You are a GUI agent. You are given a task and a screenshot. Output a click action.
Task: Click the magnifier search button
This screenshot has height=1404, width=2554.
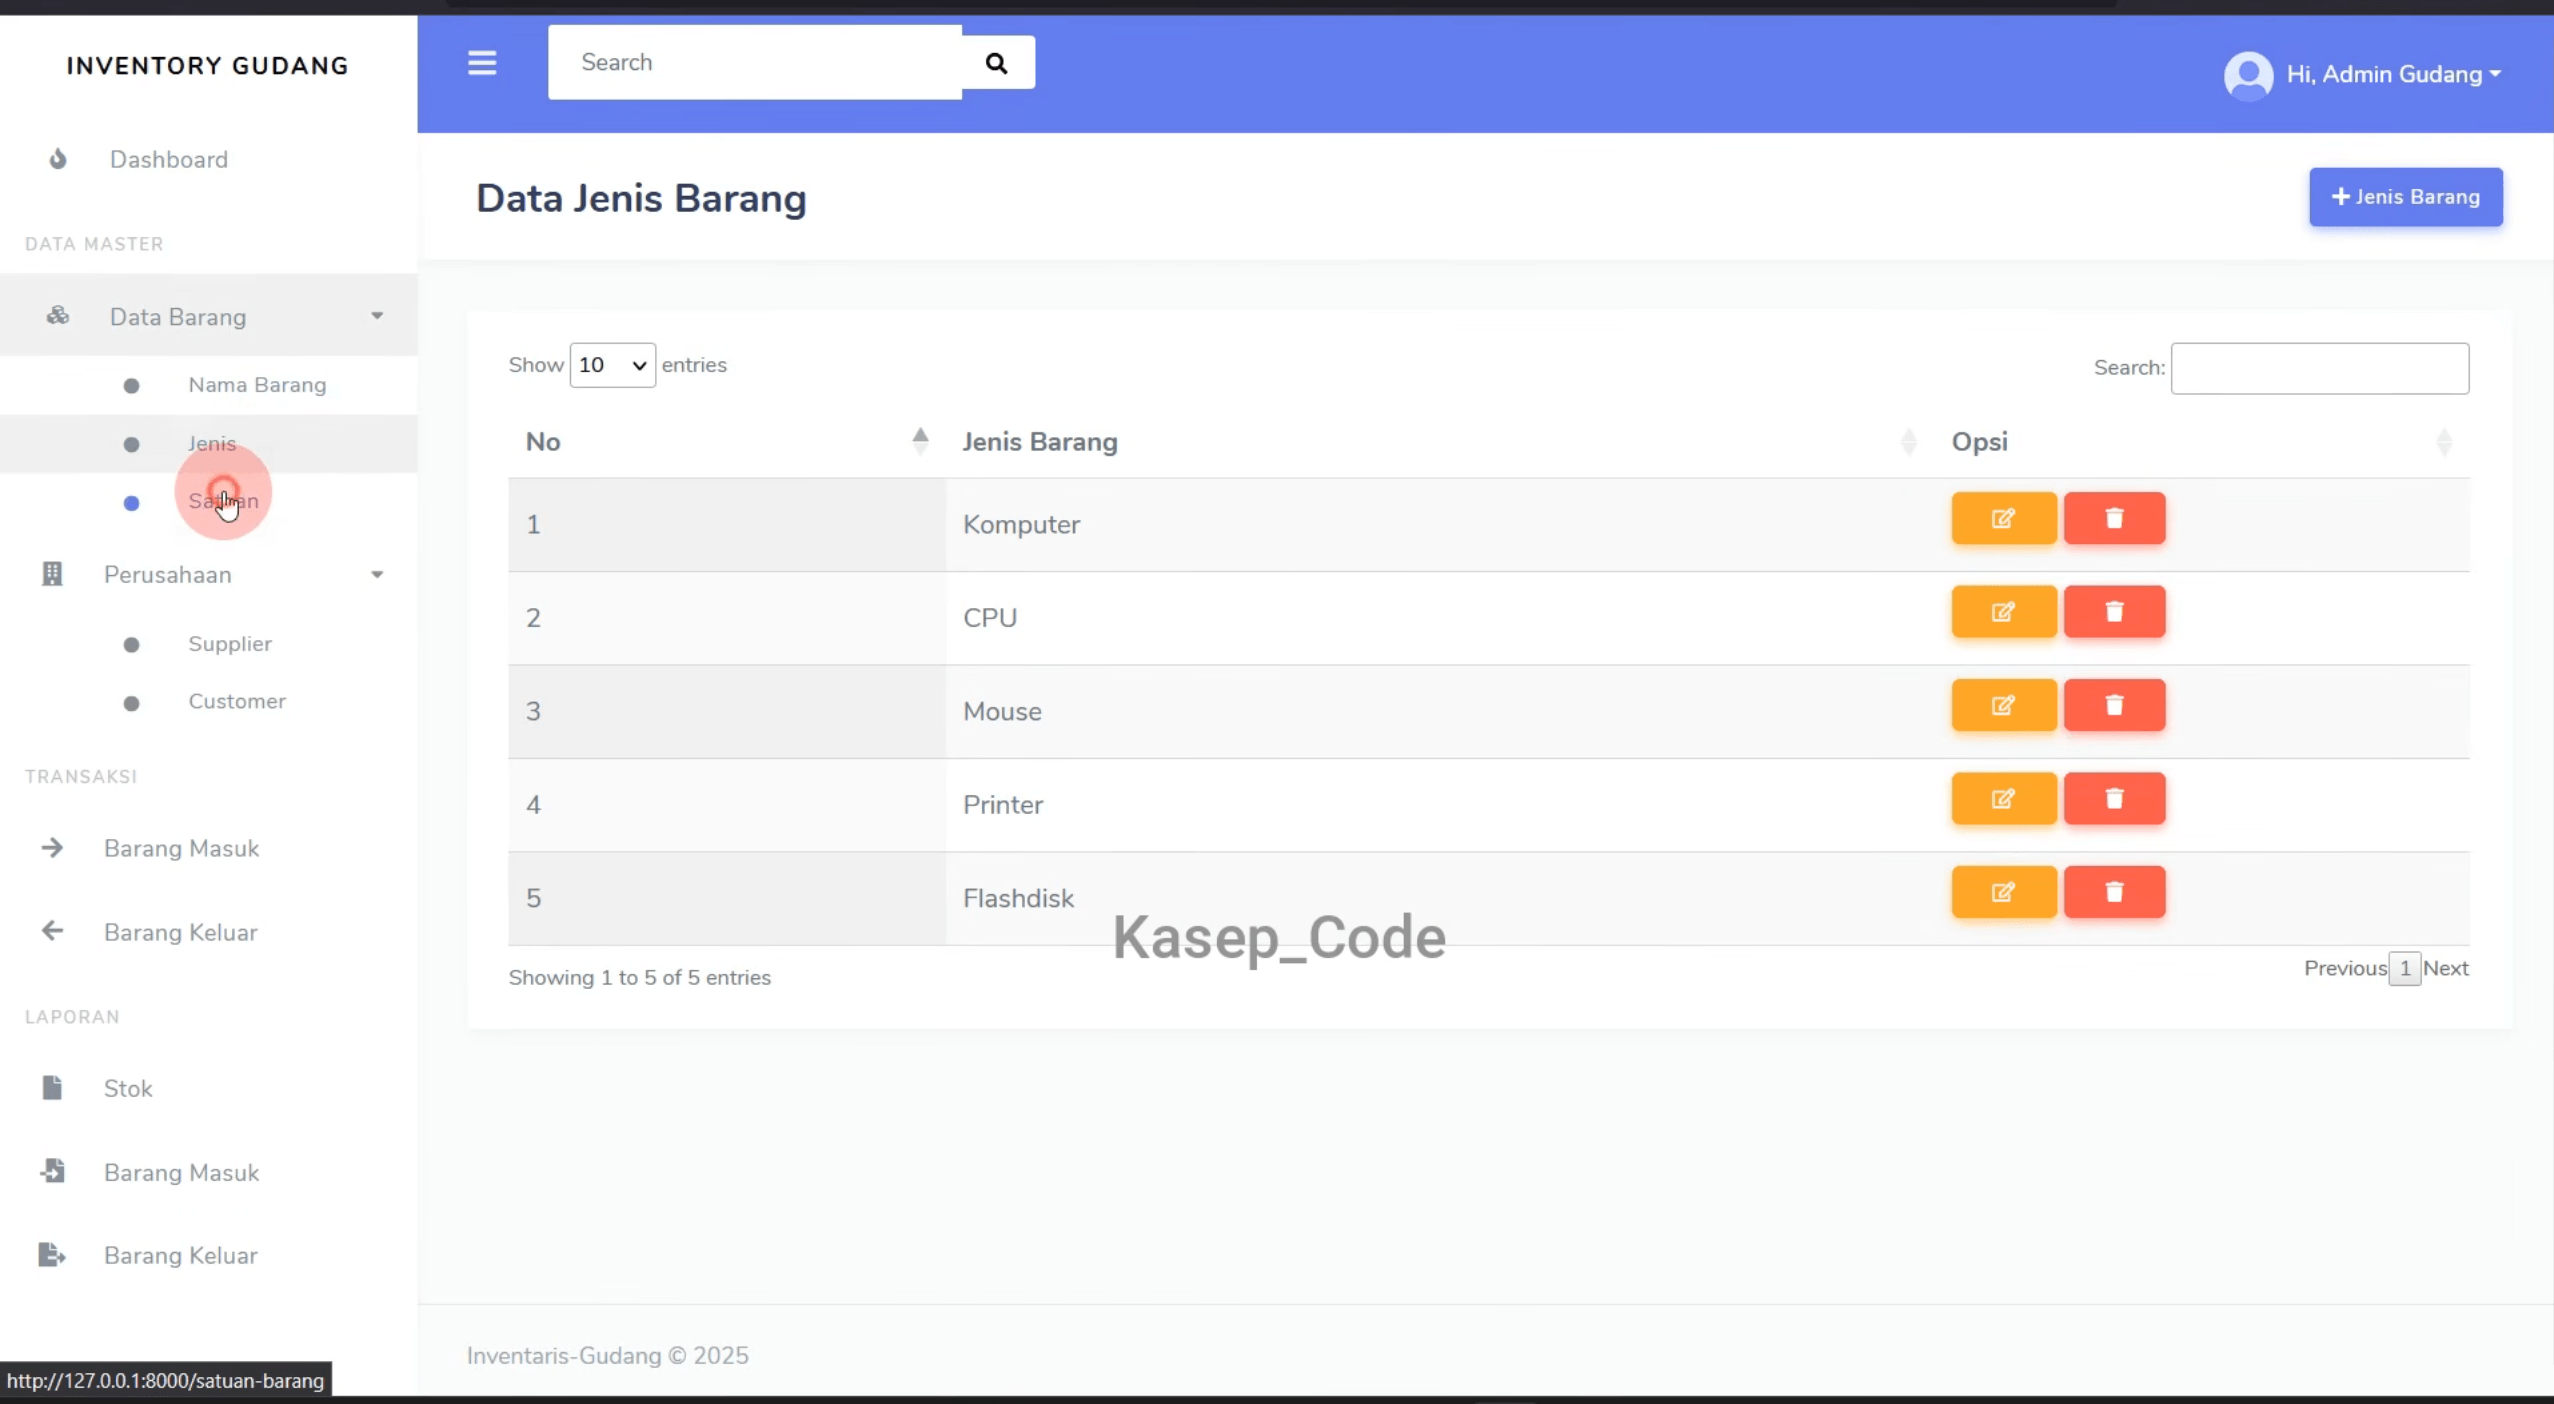click(997, 63)
